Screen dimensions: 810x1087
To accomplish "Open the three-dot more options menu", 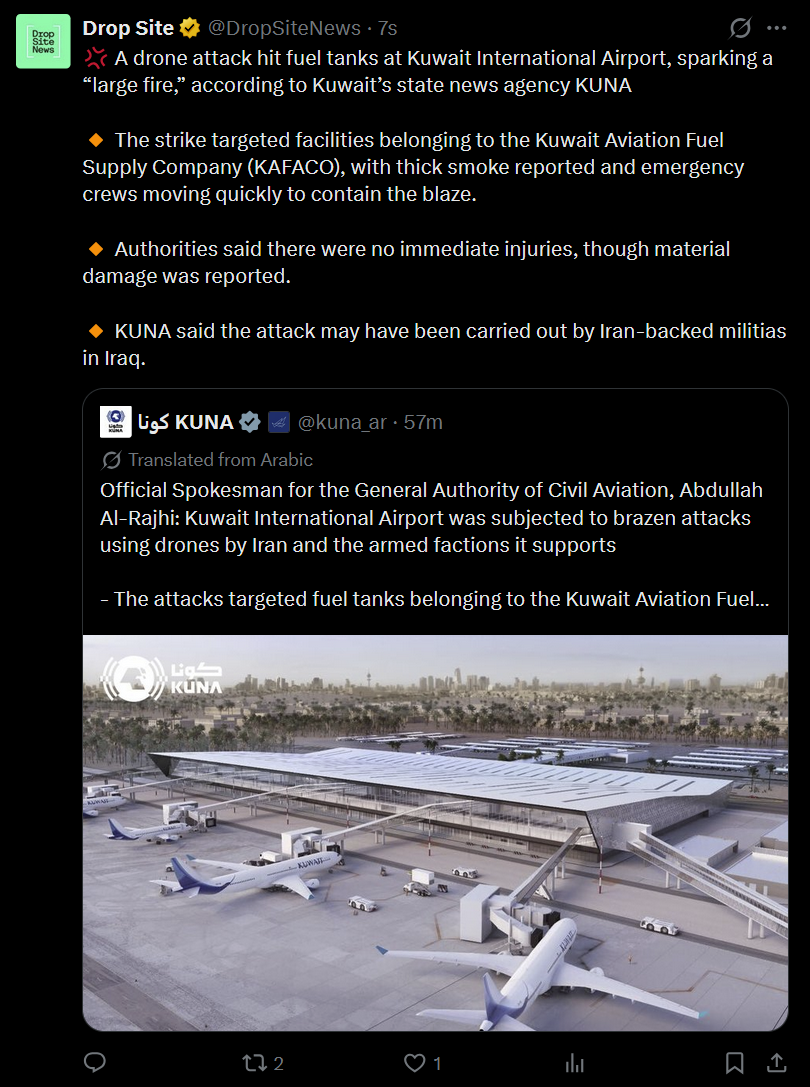I will [x=776, y=28].
